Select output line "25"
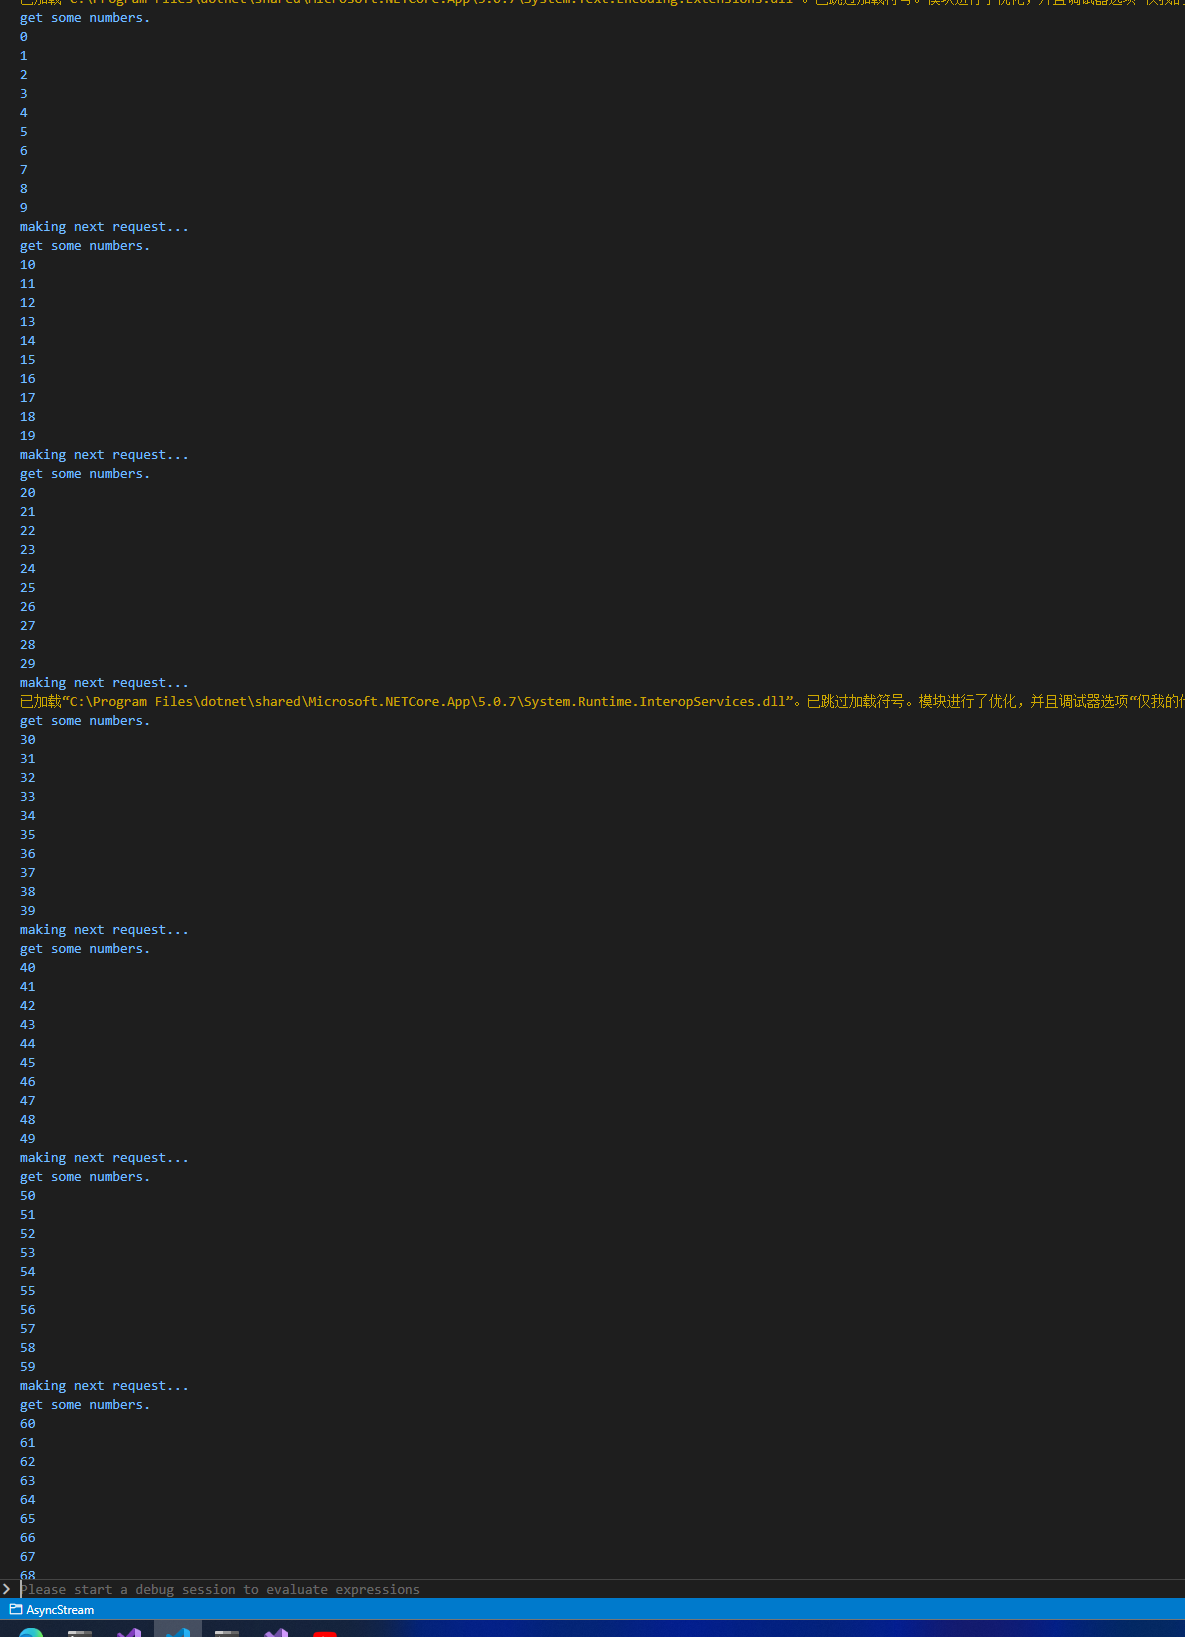 click(x=28, y=588)
